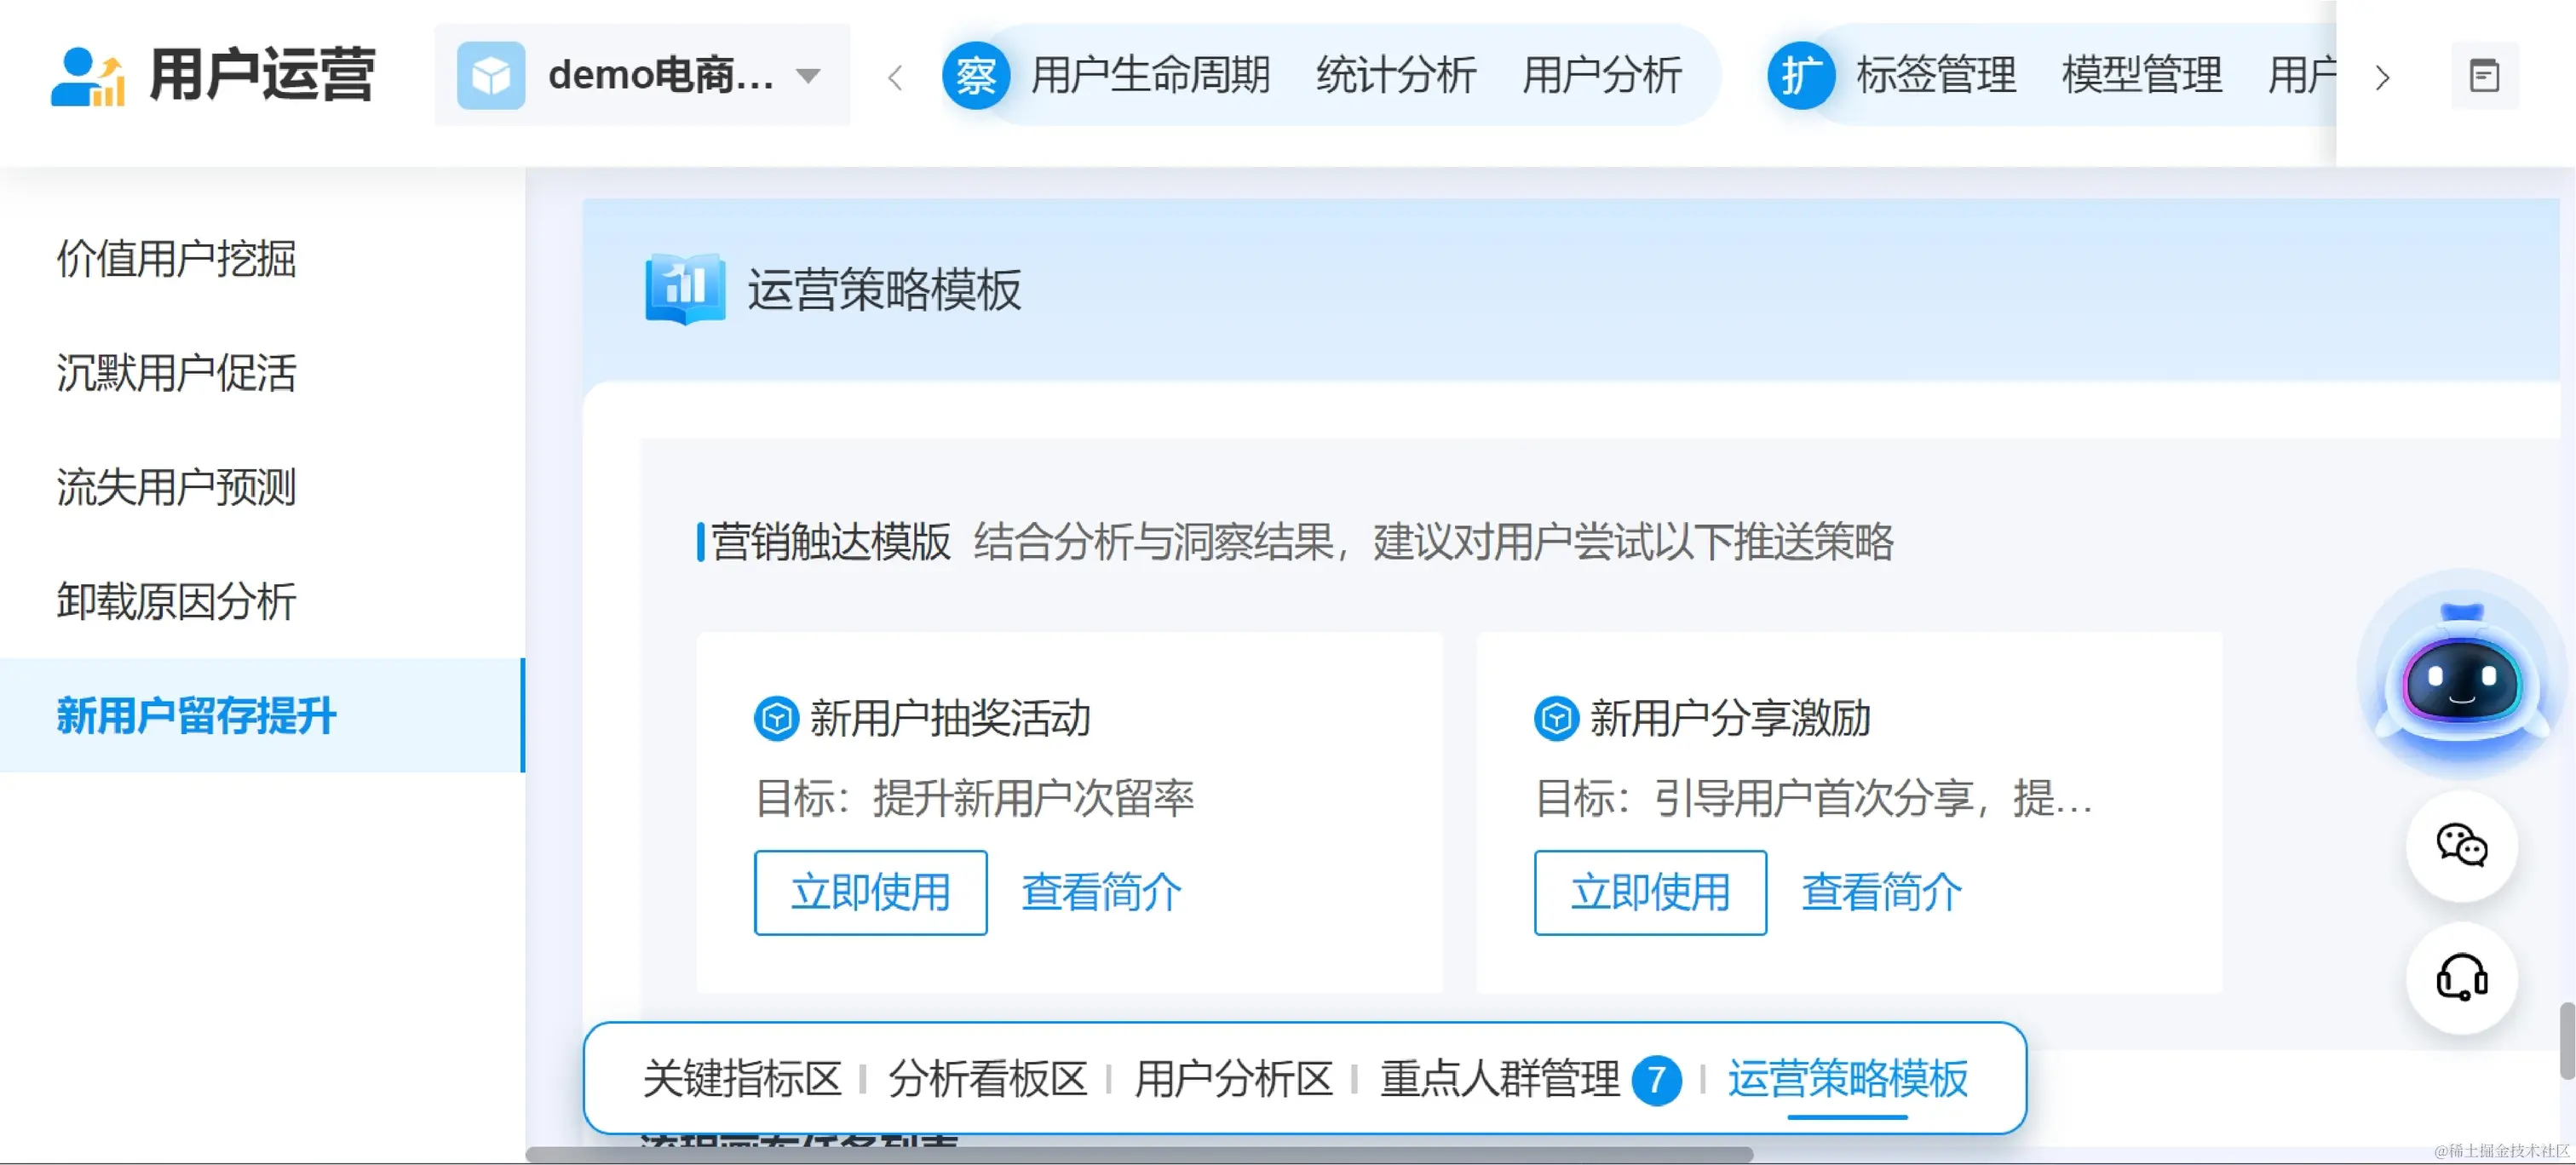Jump to 用户分析区 section

pyautogui.click(x=1234, y=1079)
